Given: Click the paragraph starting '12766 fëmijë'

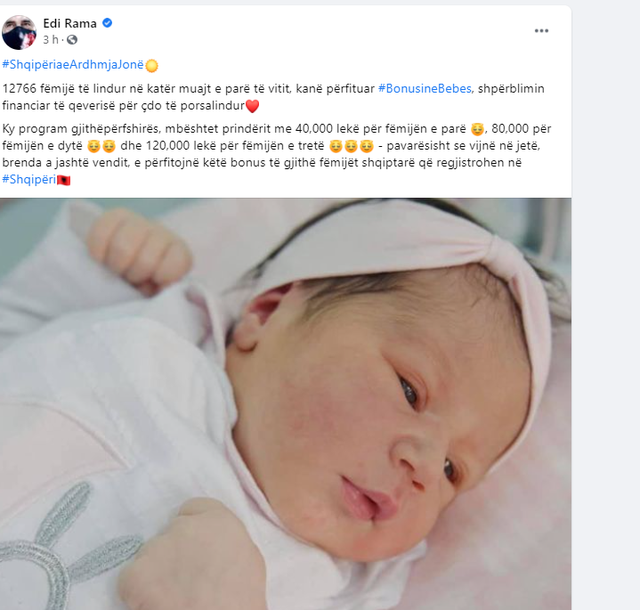Looking at the screenshot, I should pos(273,97).
